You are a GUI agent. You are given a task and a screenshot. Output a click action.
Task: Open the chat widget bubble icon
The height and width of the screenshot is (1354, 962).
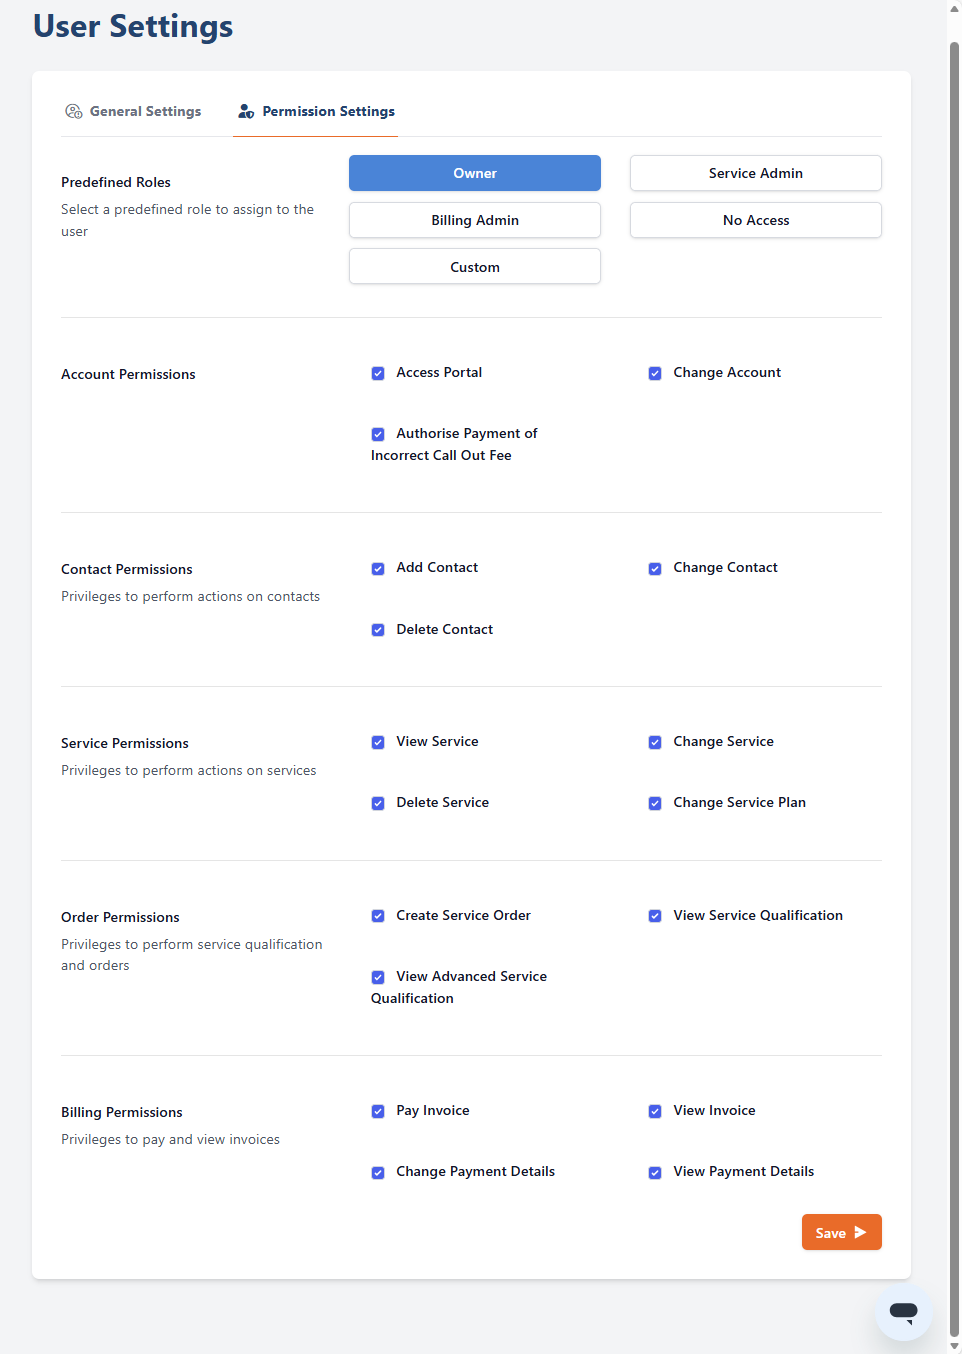904,1310
